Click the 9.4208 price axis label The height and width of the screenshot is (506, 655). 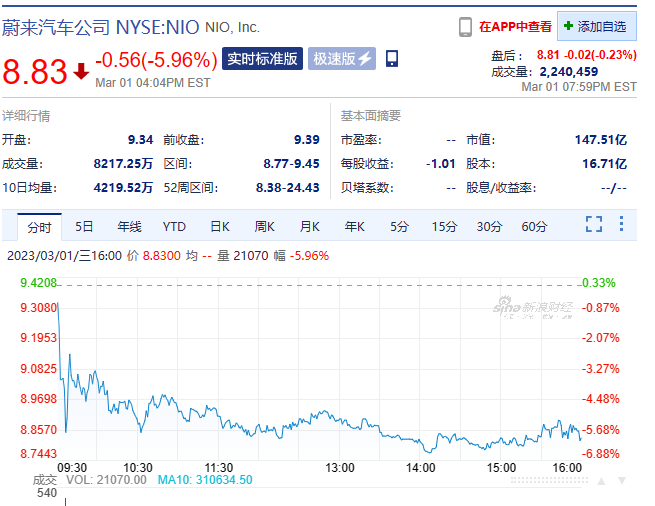pos(38,283)
